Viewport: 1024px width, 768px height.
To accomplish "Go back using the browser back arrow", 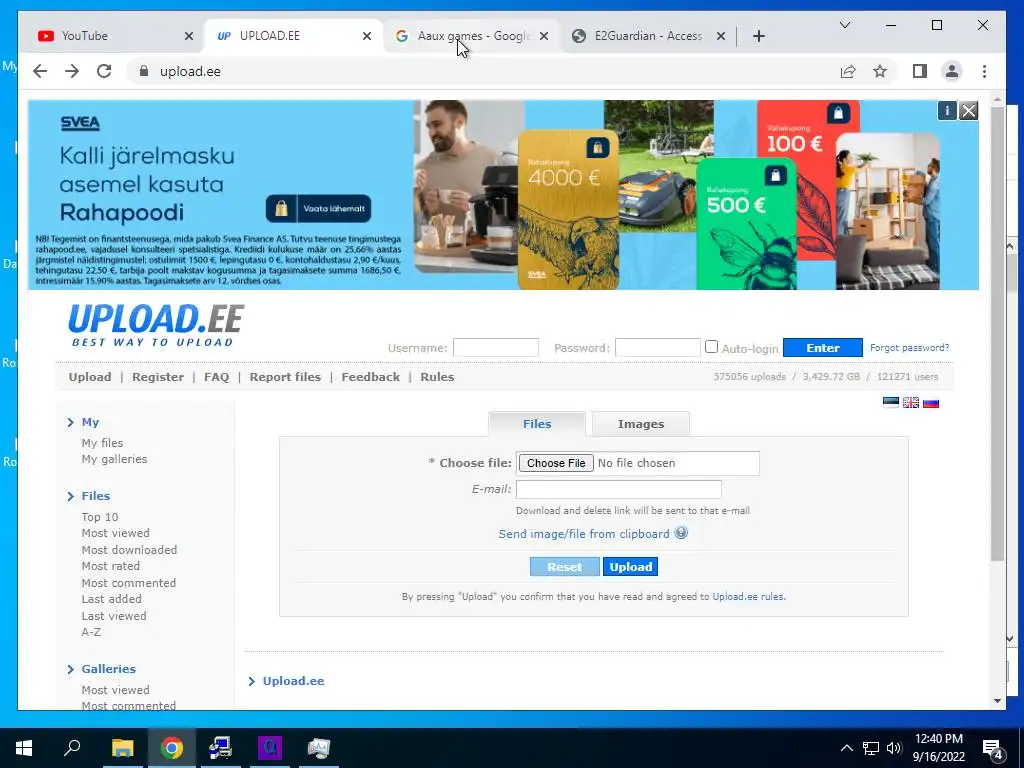I will click(40, 71).
